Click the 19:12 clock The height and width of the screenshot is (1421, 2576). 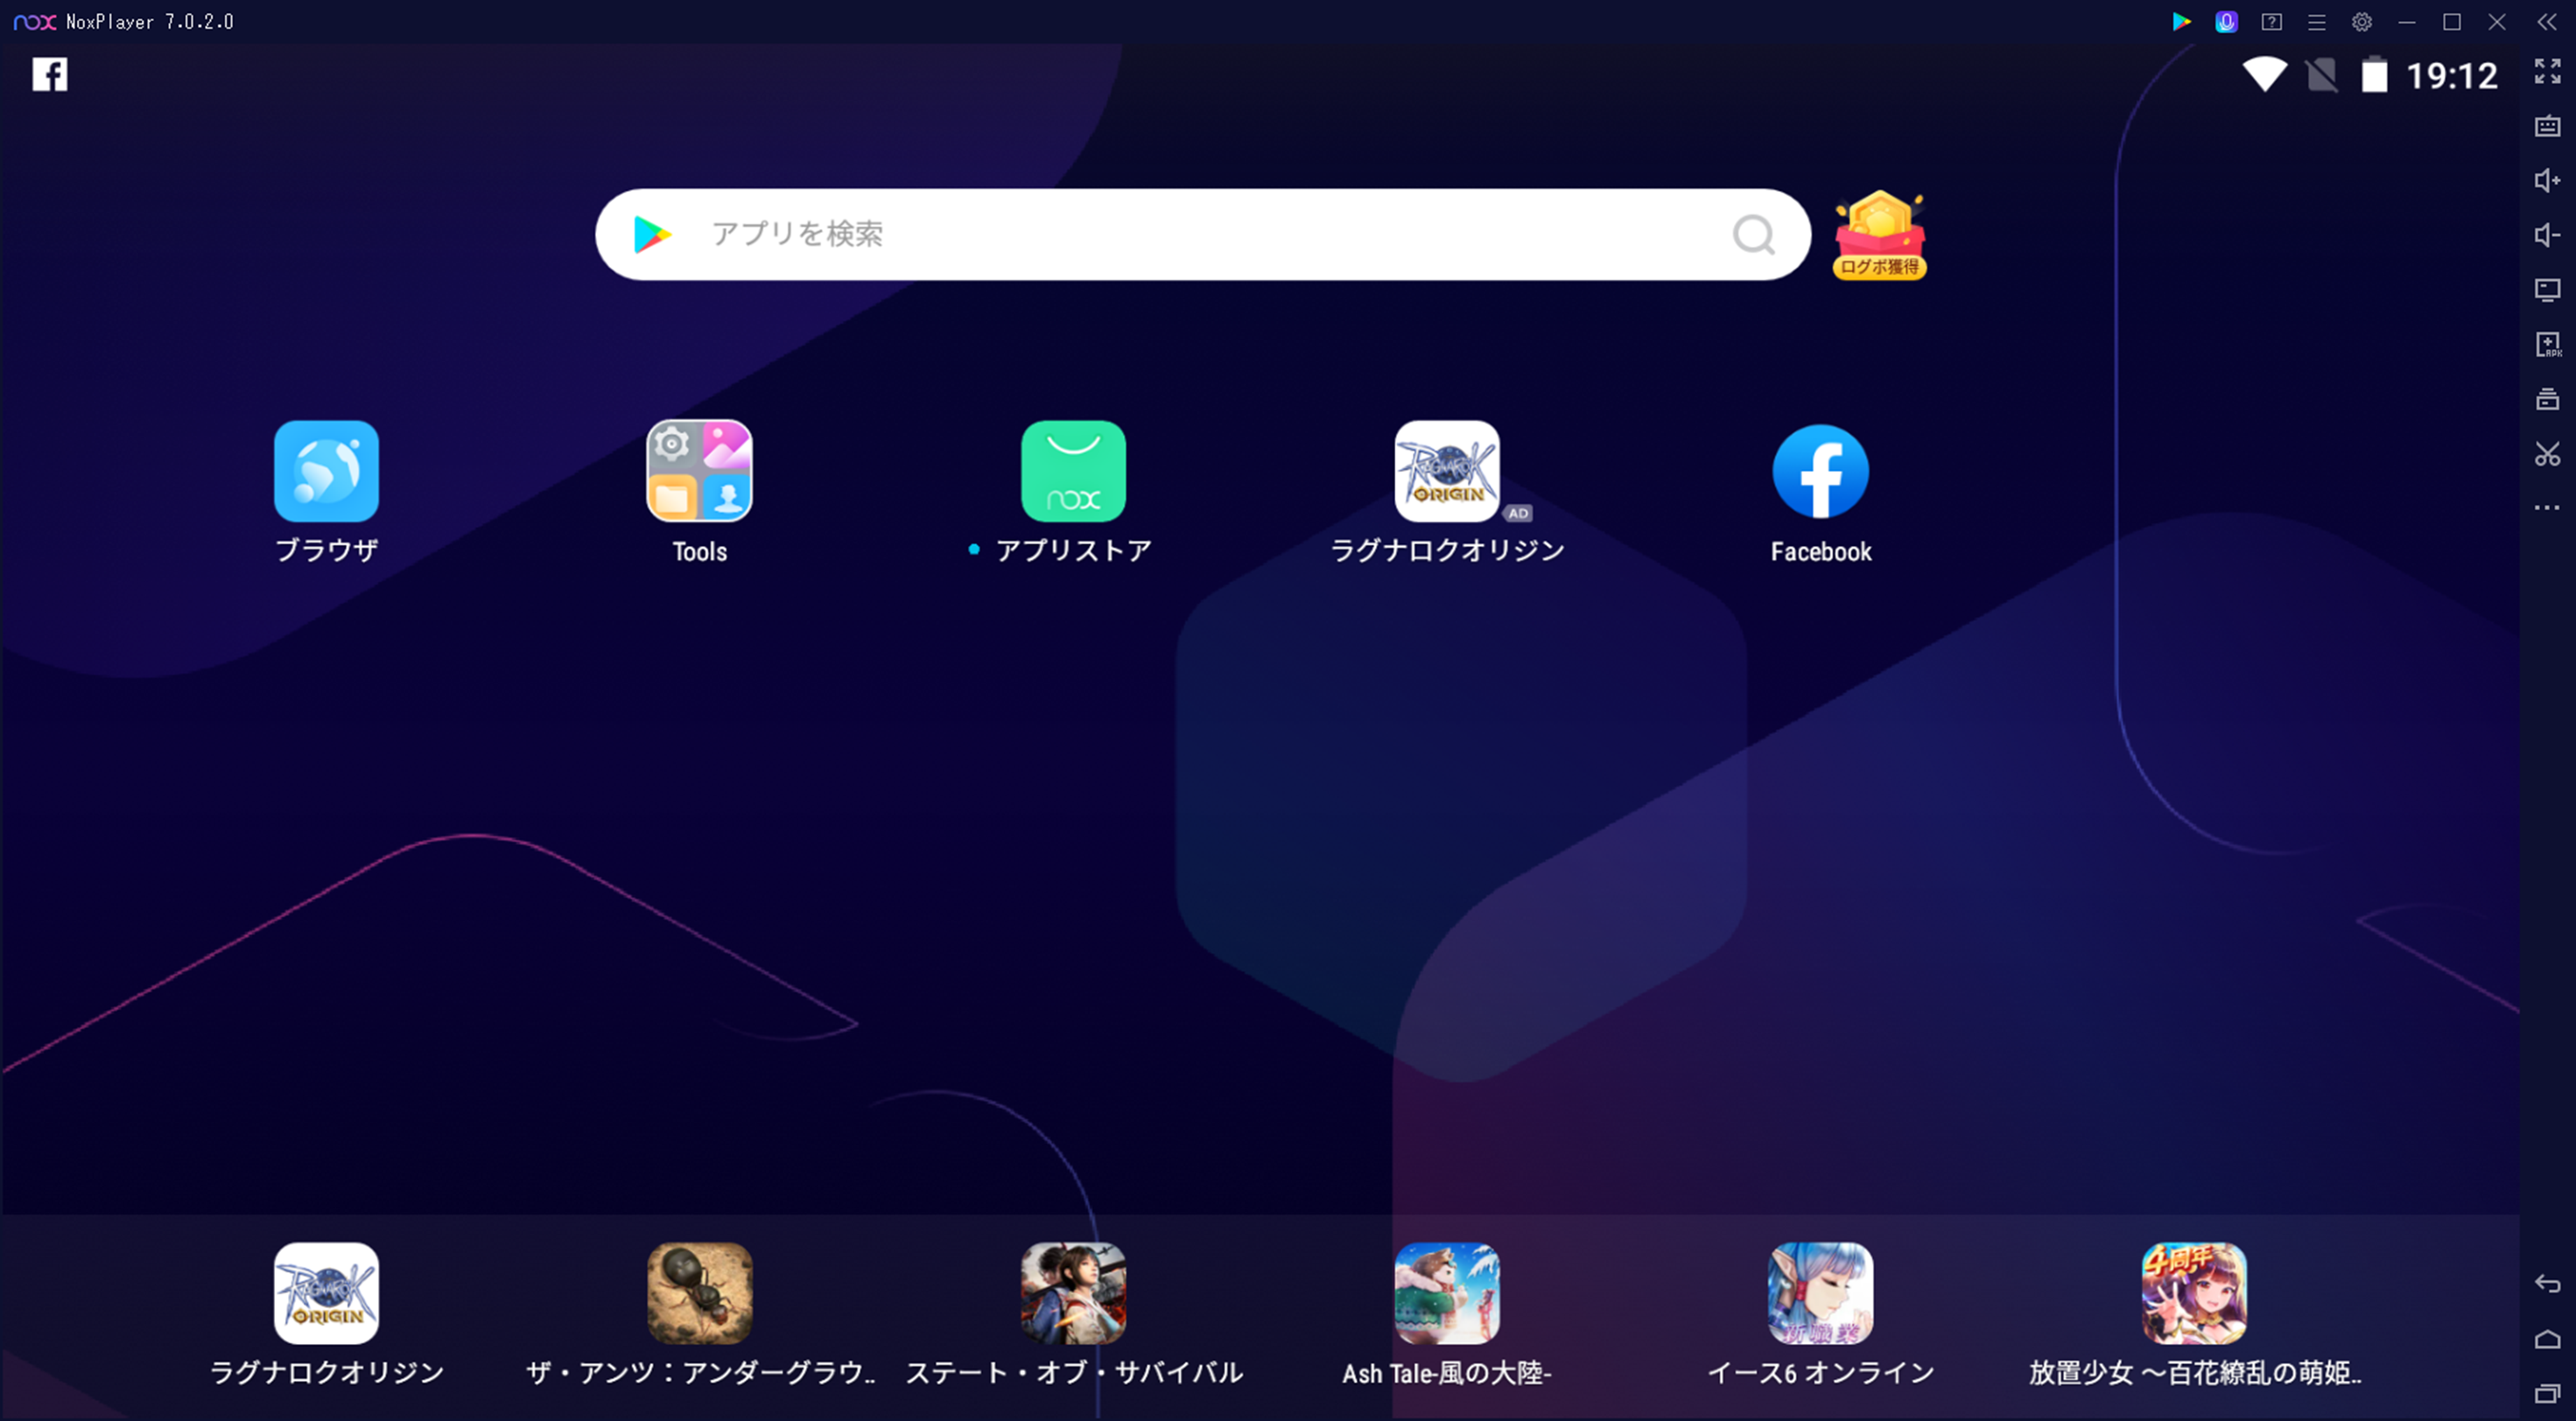pyautogui.click(x=2451, y=76)
